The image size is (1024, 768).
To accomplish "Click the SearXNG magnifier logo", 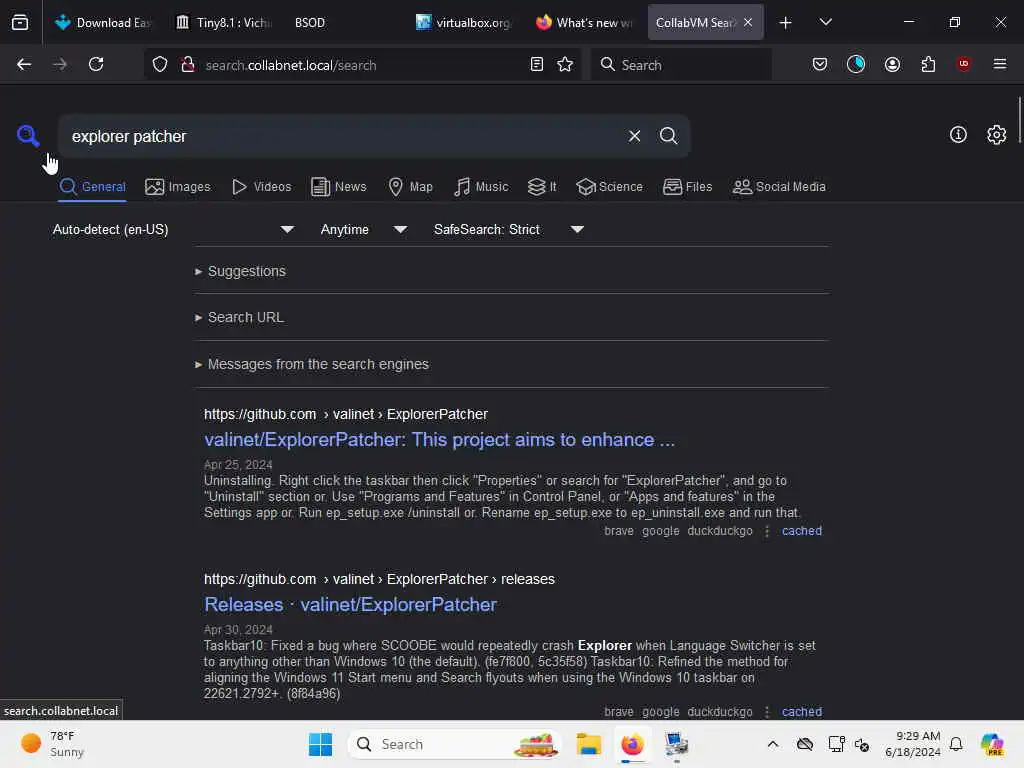I will [x=28, y=135].
